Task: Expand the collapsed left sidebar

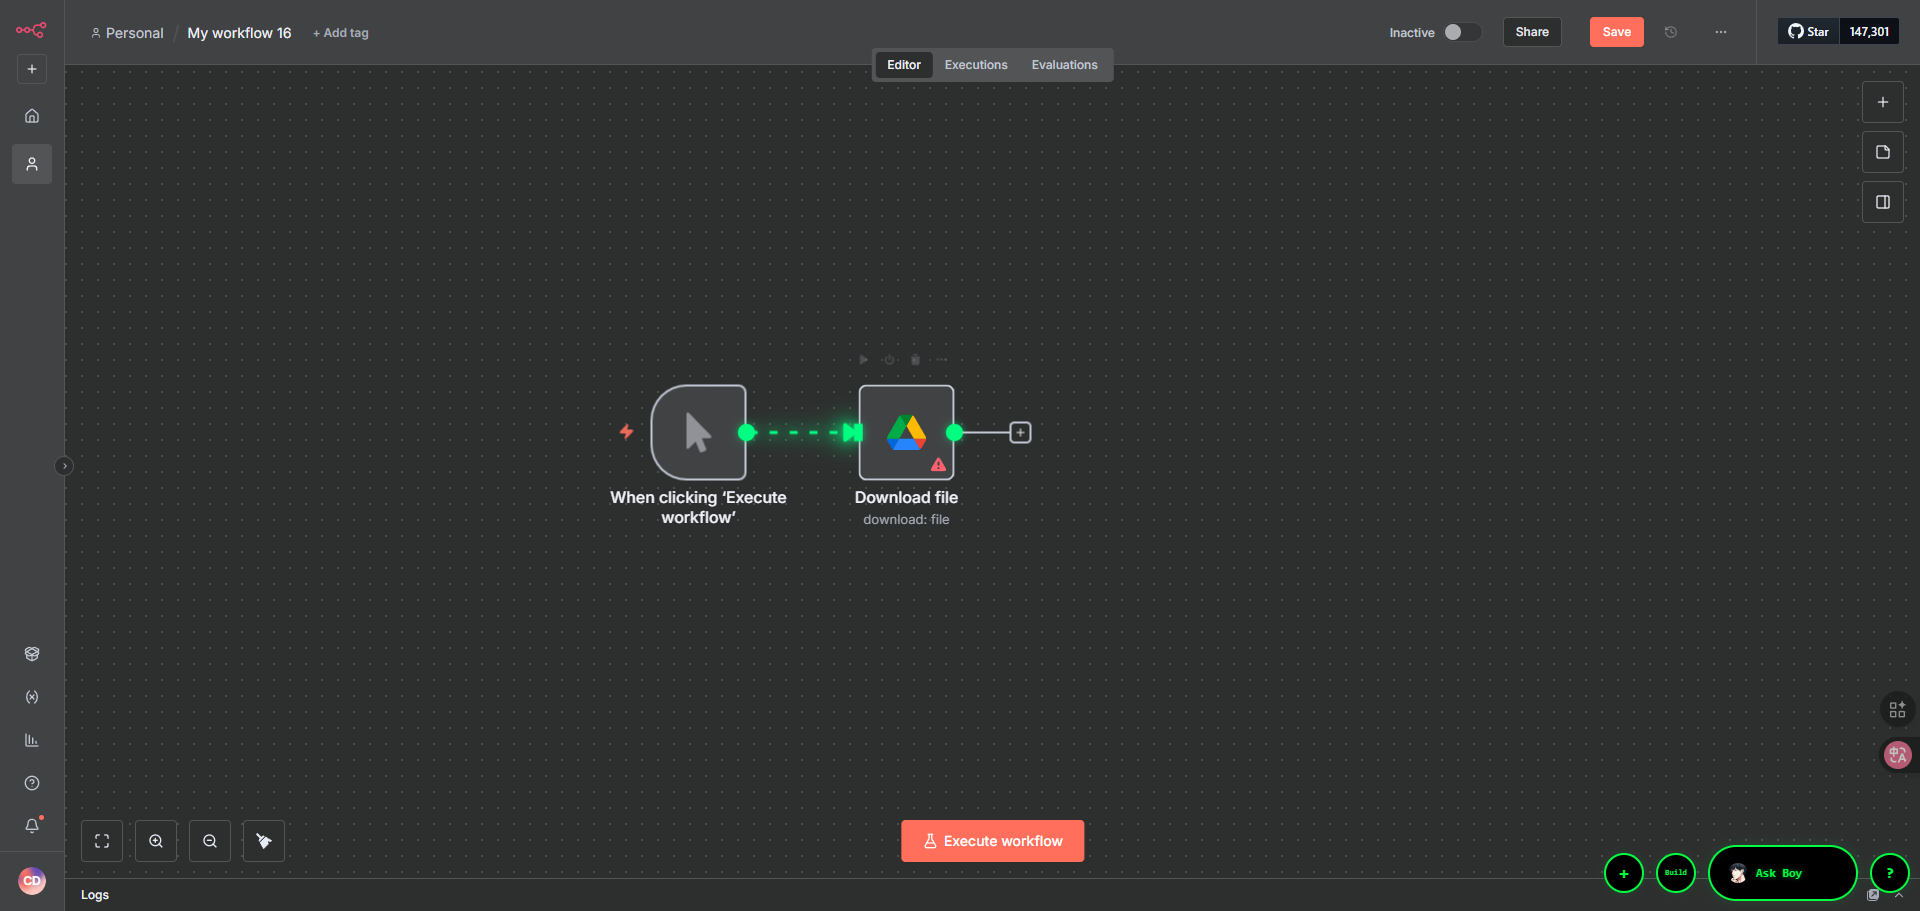Action: 64,466
